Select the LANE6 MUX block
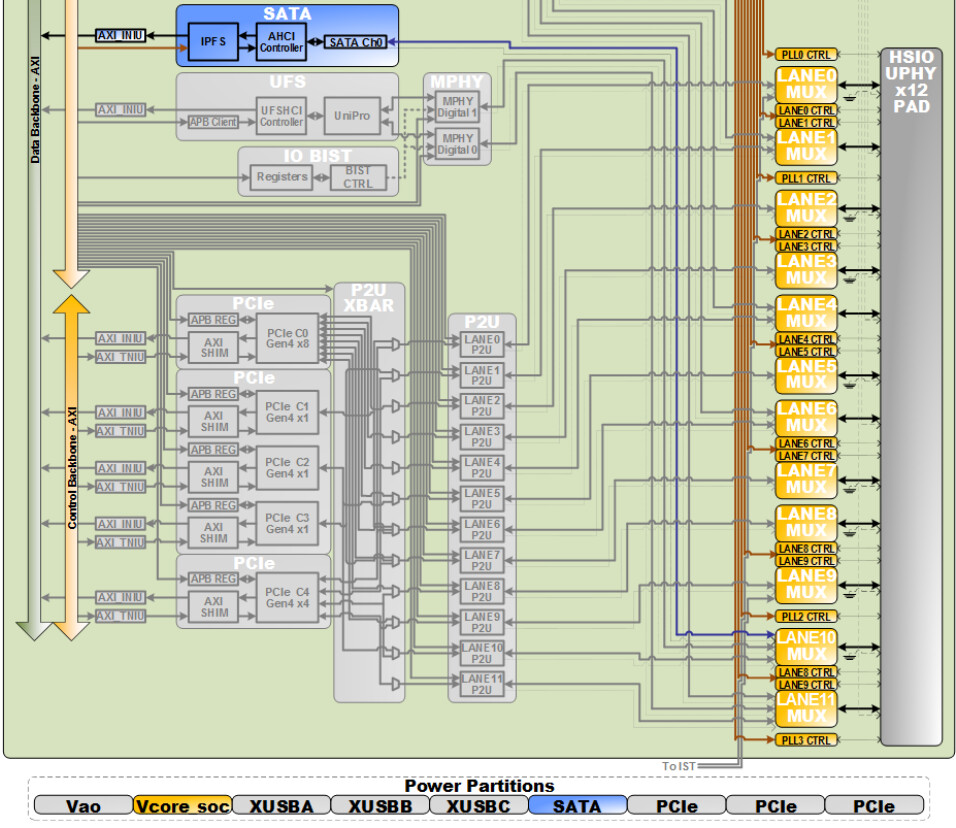Viewport: 956px width, 828px height. pos(806,418)
